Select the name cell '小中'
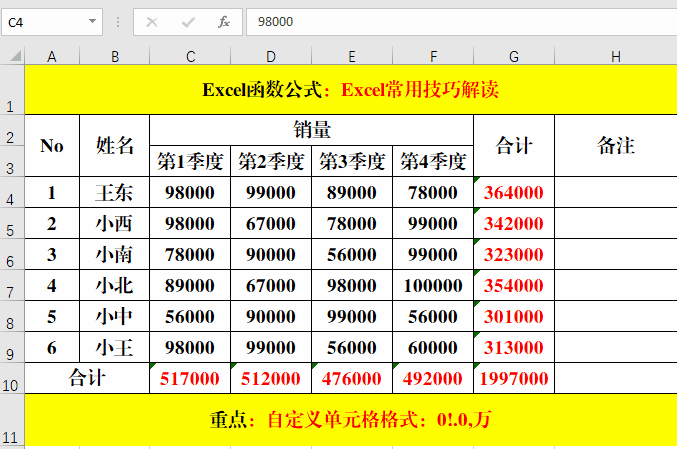The height and width of the screenshot is (449, 677). pos(114,316)
